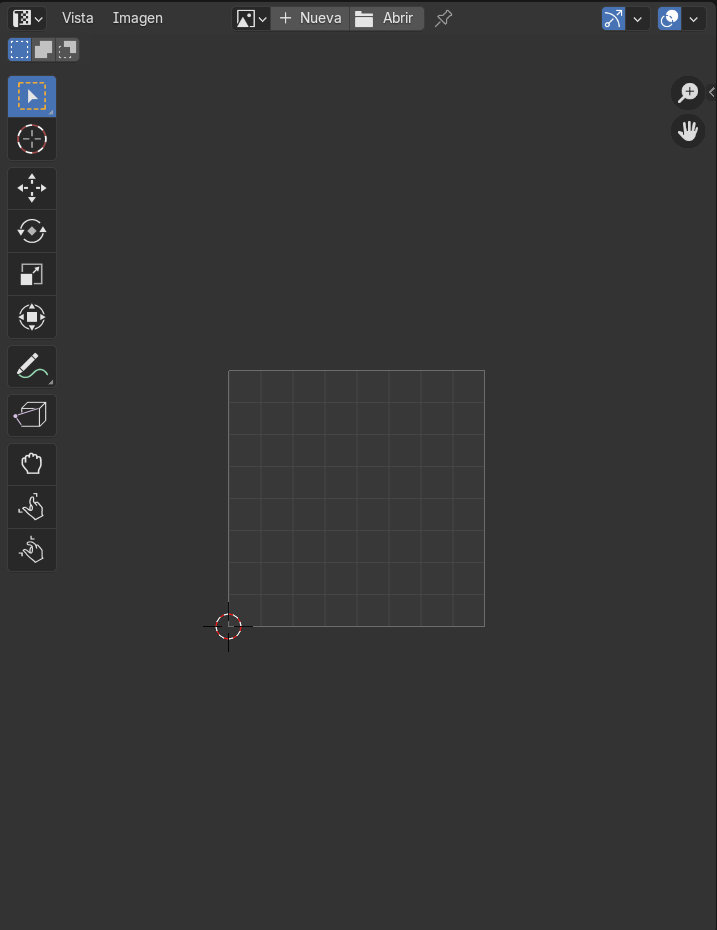Activate the Transform tool
Image resolution: width=717 pixels, height=930 pixels.
click(x=32, y=317)
